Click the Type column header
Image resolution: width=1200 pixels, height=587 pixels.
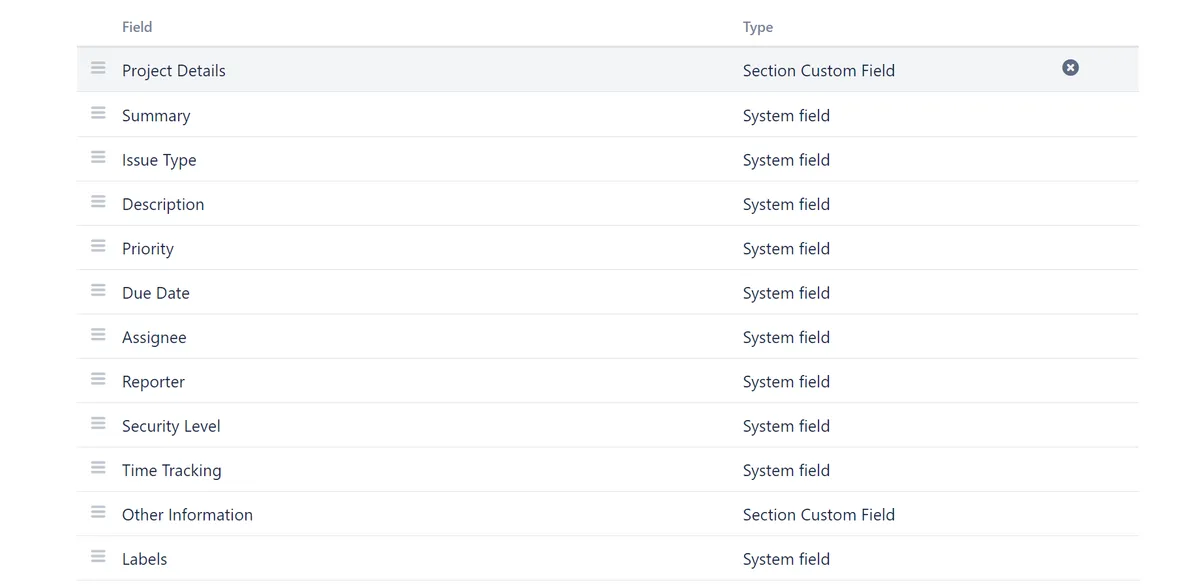pos(758,27)
